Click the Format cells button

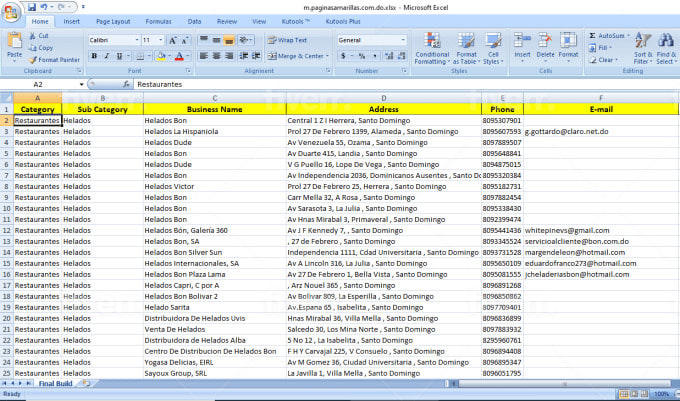pos(568,47)
